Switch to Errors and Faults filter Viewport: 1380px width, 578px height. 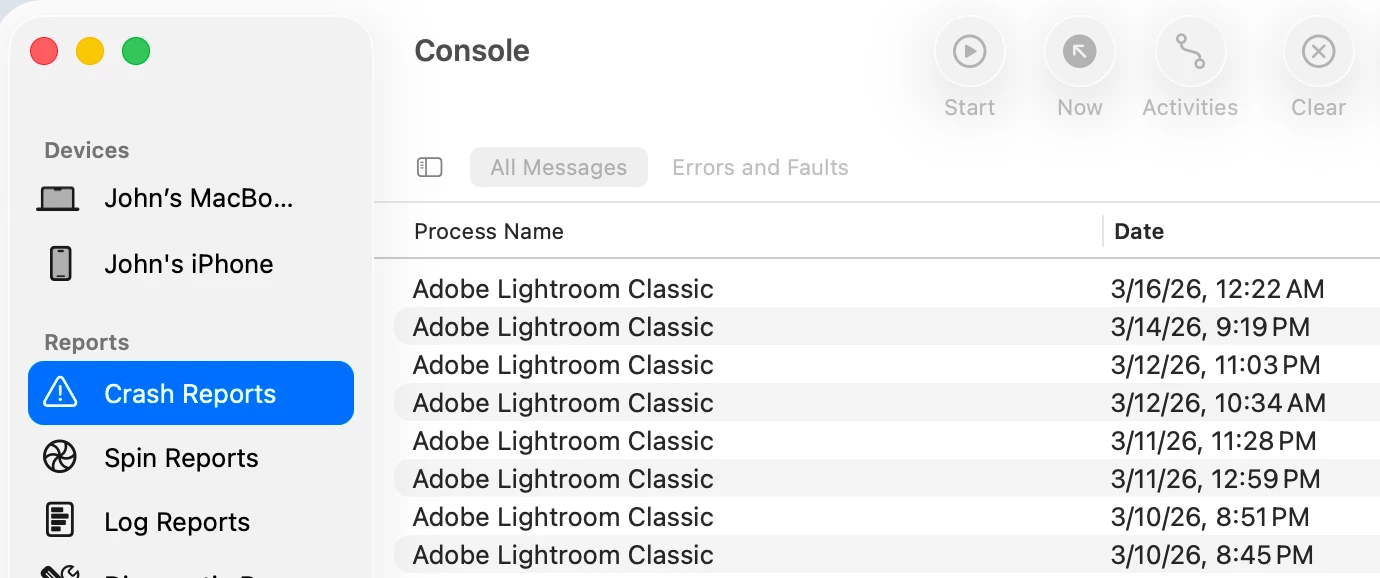coord(760,167)
